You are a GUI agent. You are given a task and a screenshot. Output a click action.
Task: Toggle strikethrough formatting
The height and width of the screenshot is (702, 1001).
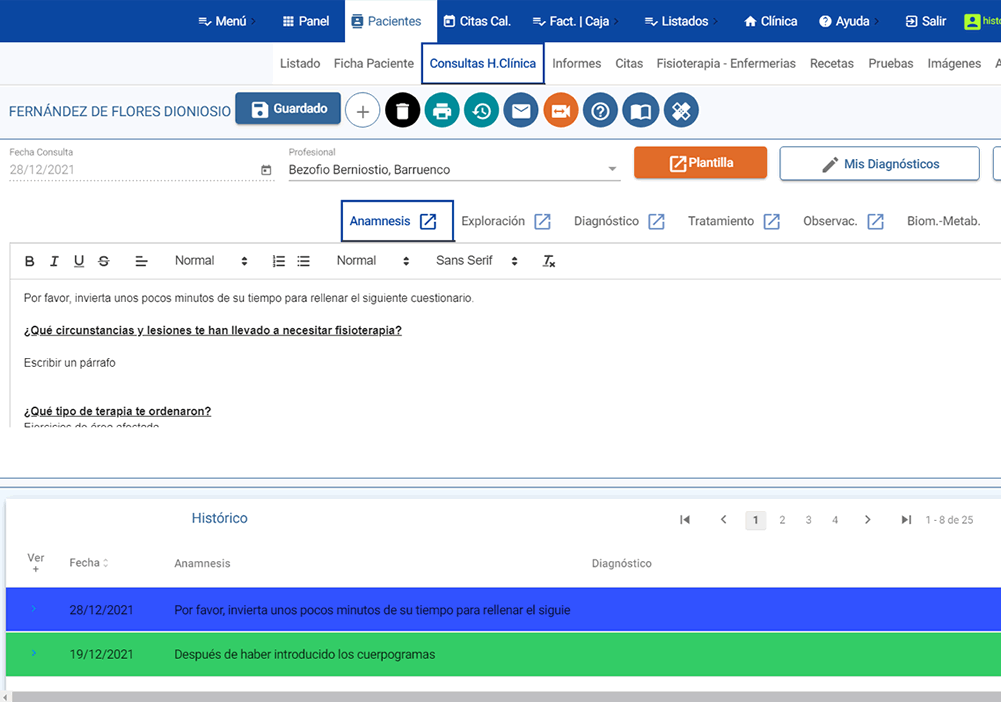pyautogui.click(x=104, y=261)
